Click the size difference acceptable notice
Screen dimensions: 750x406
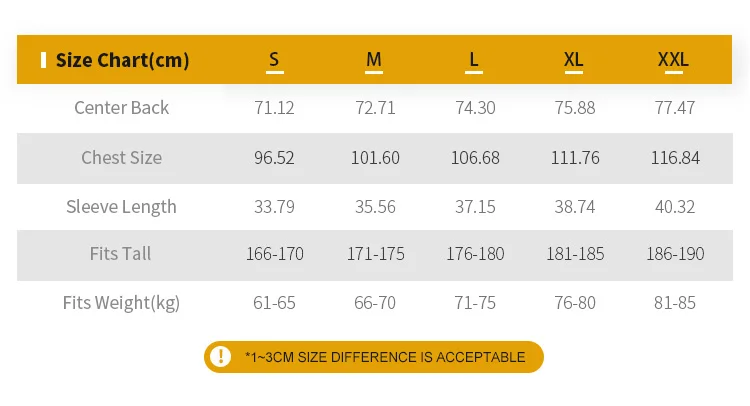(x=385, y=357)
